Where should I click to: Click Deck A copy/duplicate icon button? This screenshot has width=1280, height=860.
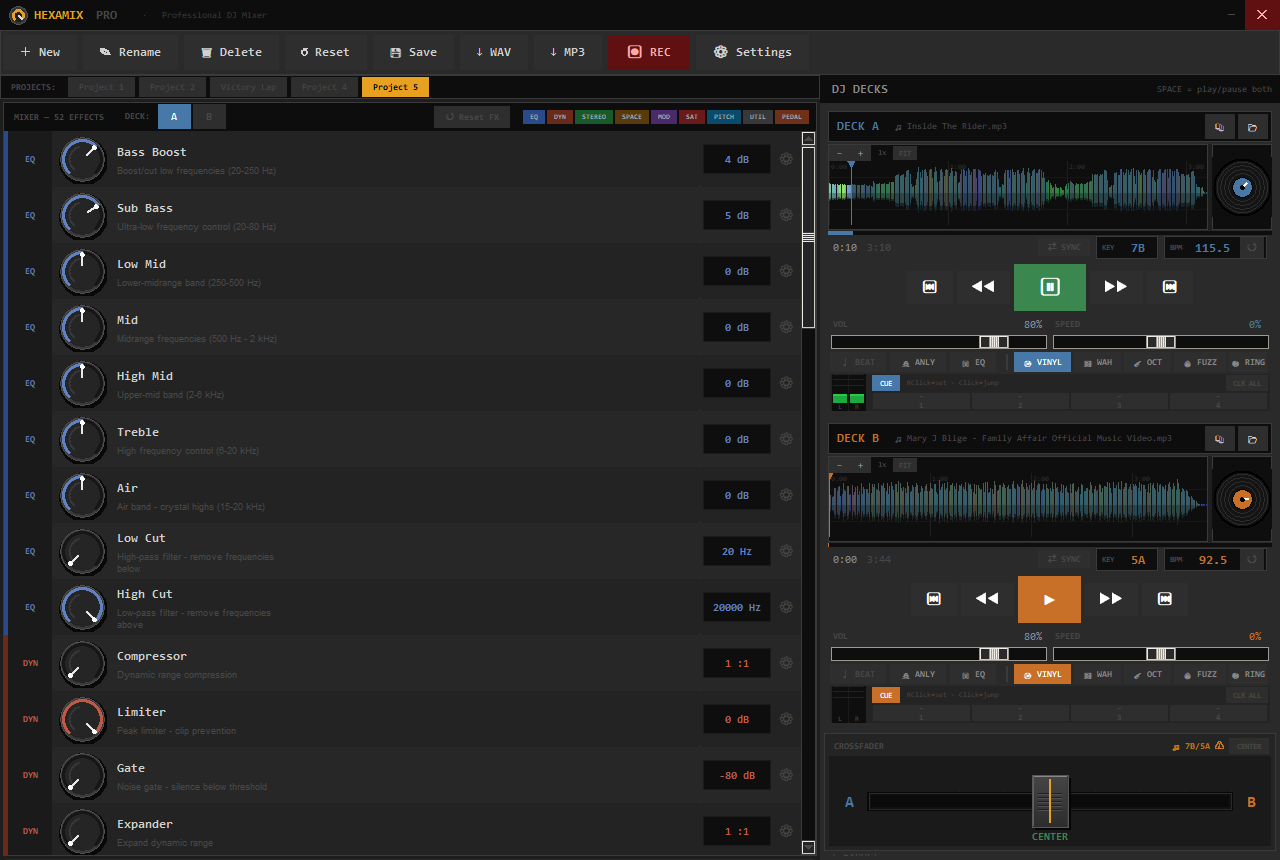click(x=1220, y=127)
